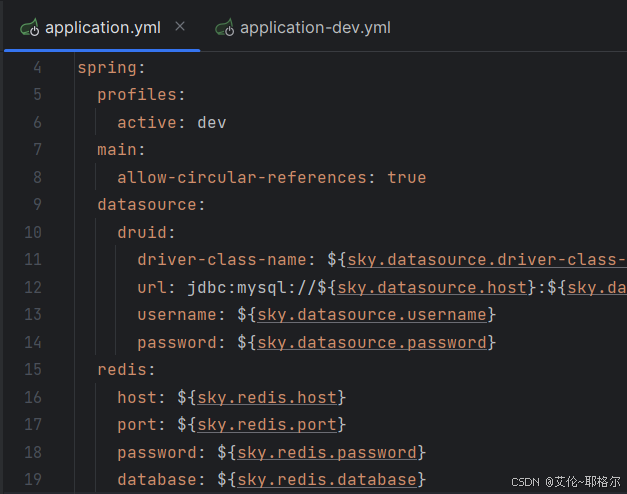Screen dimensions: 627x494
Task: Close the application.yml tab
Action: [180, 26]
